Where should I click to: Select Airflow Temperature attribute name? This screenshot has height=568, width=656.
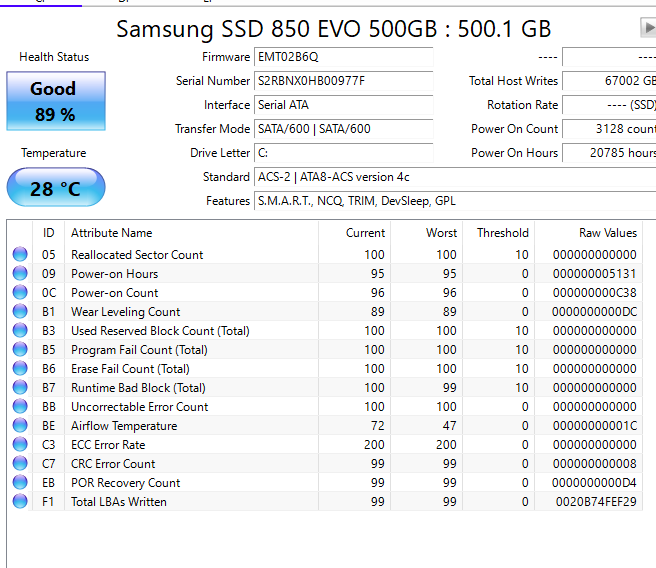click(x=124, y=426)
